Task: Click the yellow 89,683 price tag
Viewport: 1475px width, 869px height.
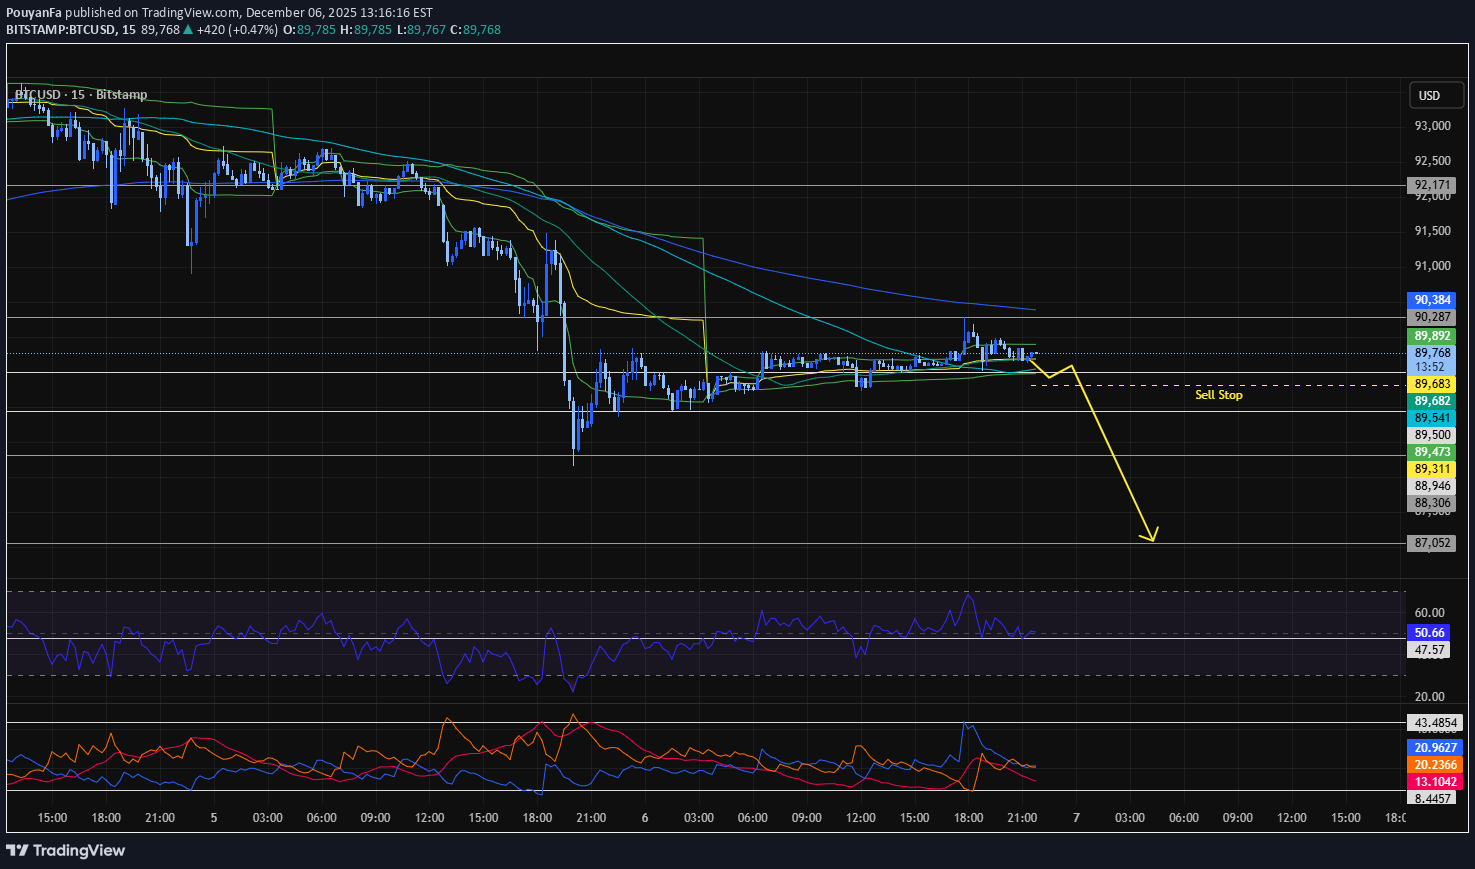Action: point(1432,384)
